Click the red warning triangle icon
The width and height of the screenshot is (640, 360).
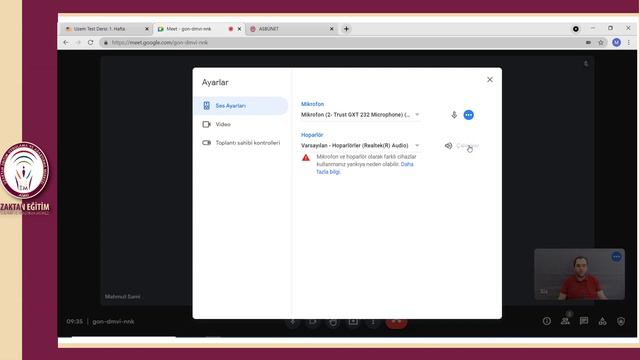[x=306, y=158]
